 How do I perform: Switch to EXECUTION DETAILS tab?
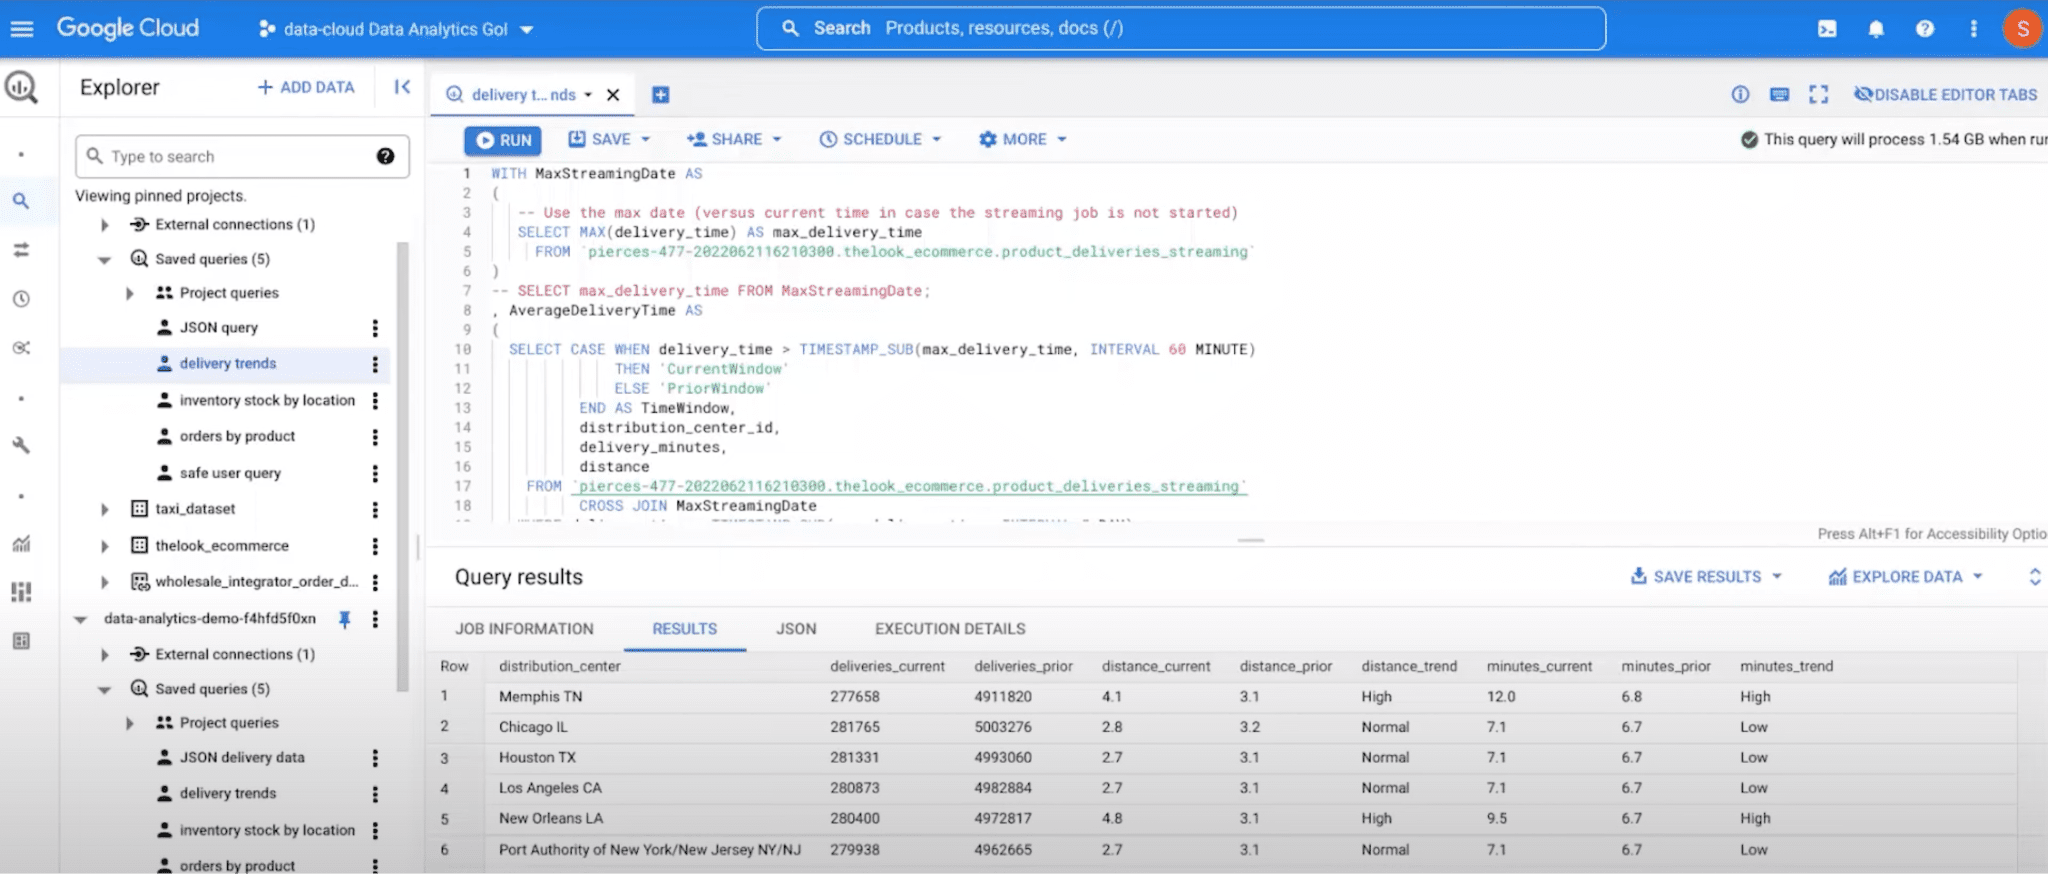click(x=950, y=629)
